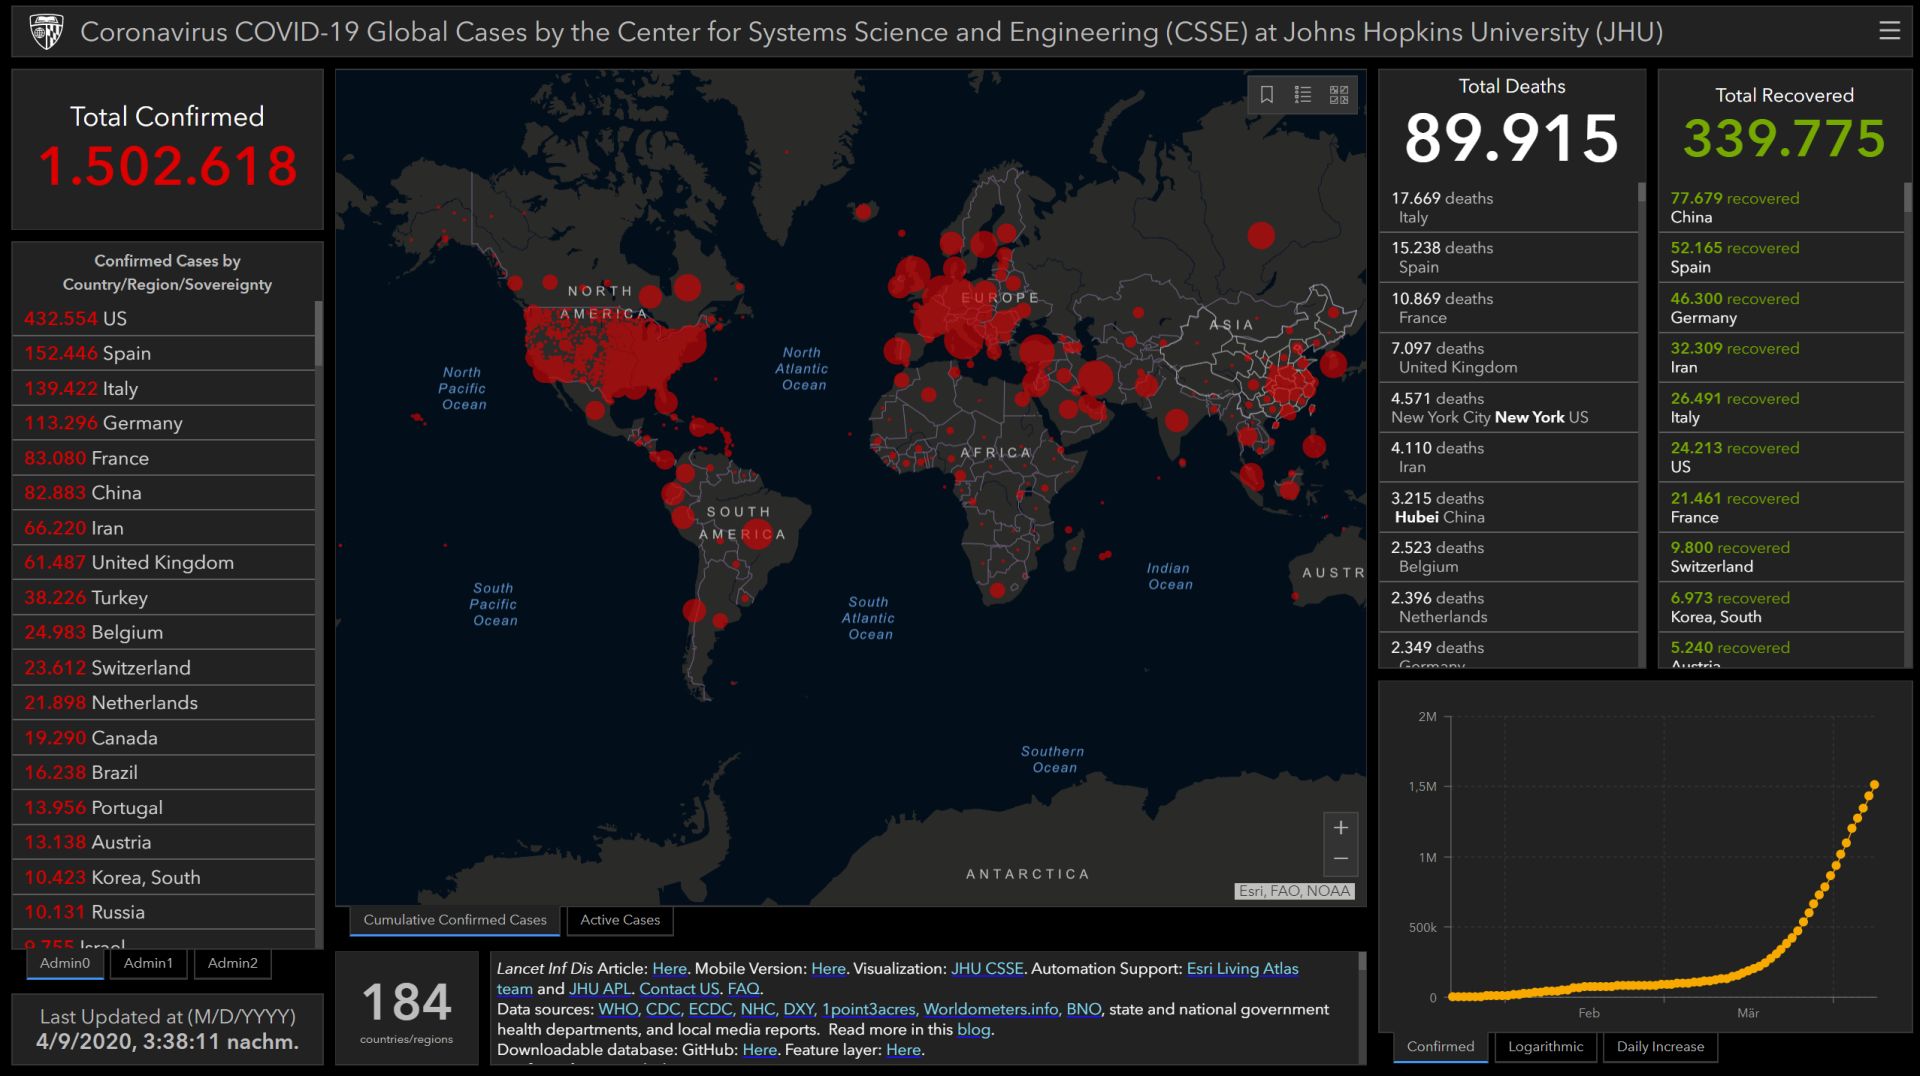Switch chart to Daily Increase tab
Screen dimensions: 1920x1076
tap(1660, 1047)
